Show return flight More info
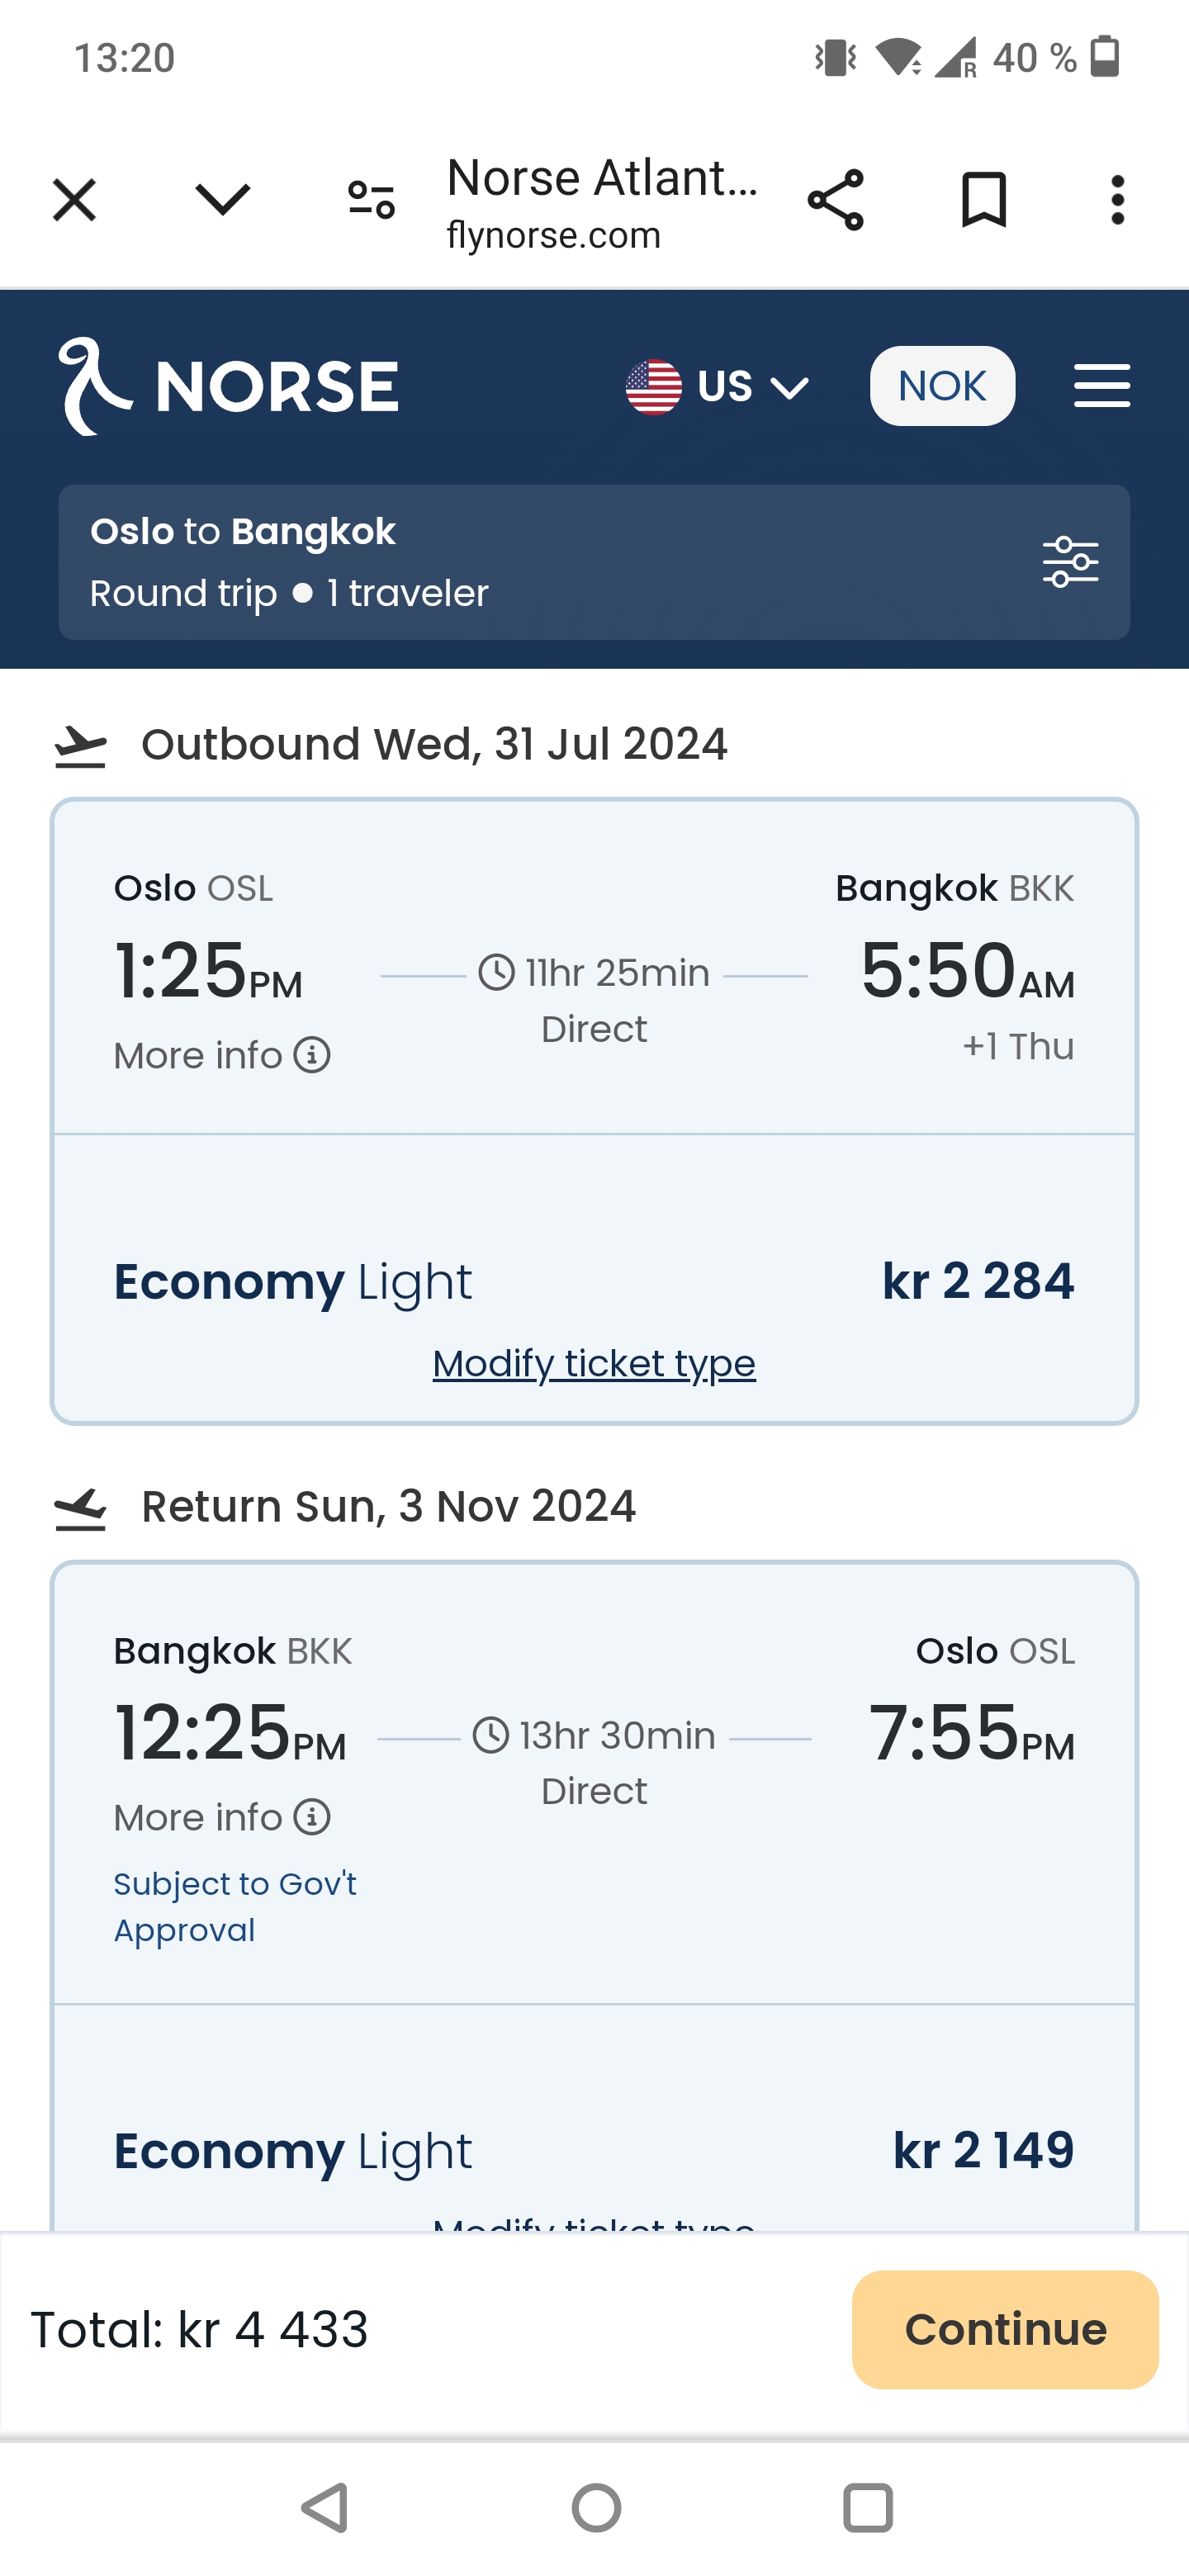 (221, 1817)
